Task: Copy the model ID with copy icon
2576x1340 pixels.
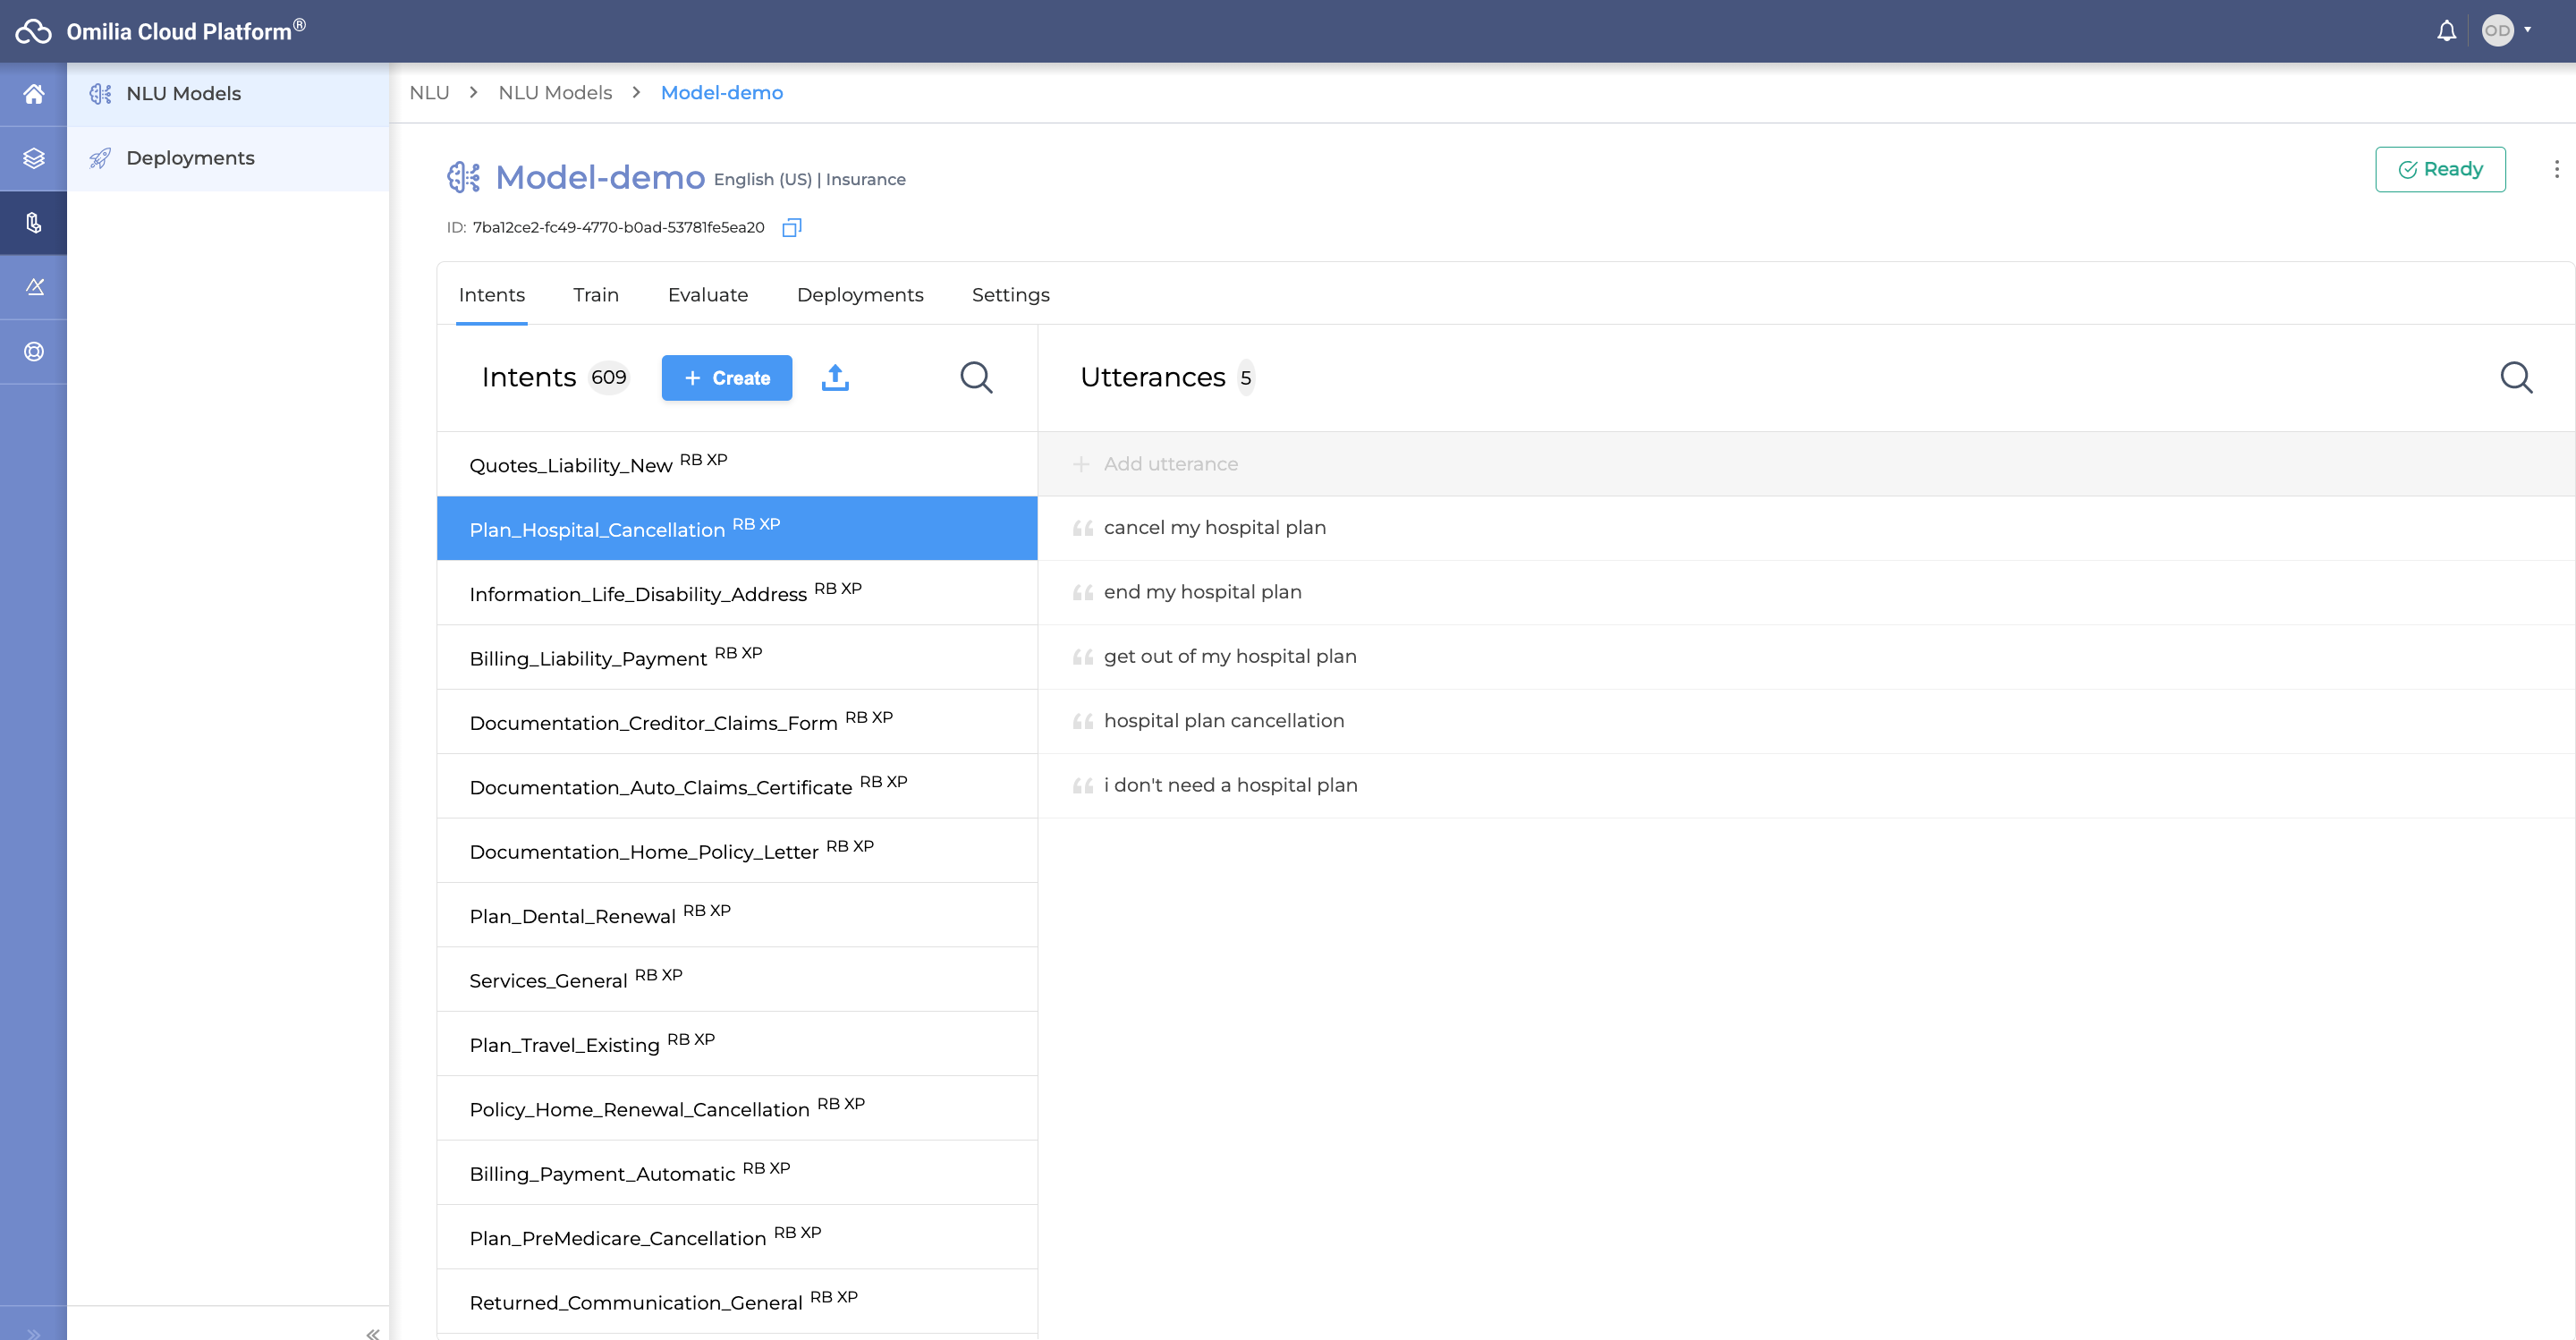Action: (791, 228)
